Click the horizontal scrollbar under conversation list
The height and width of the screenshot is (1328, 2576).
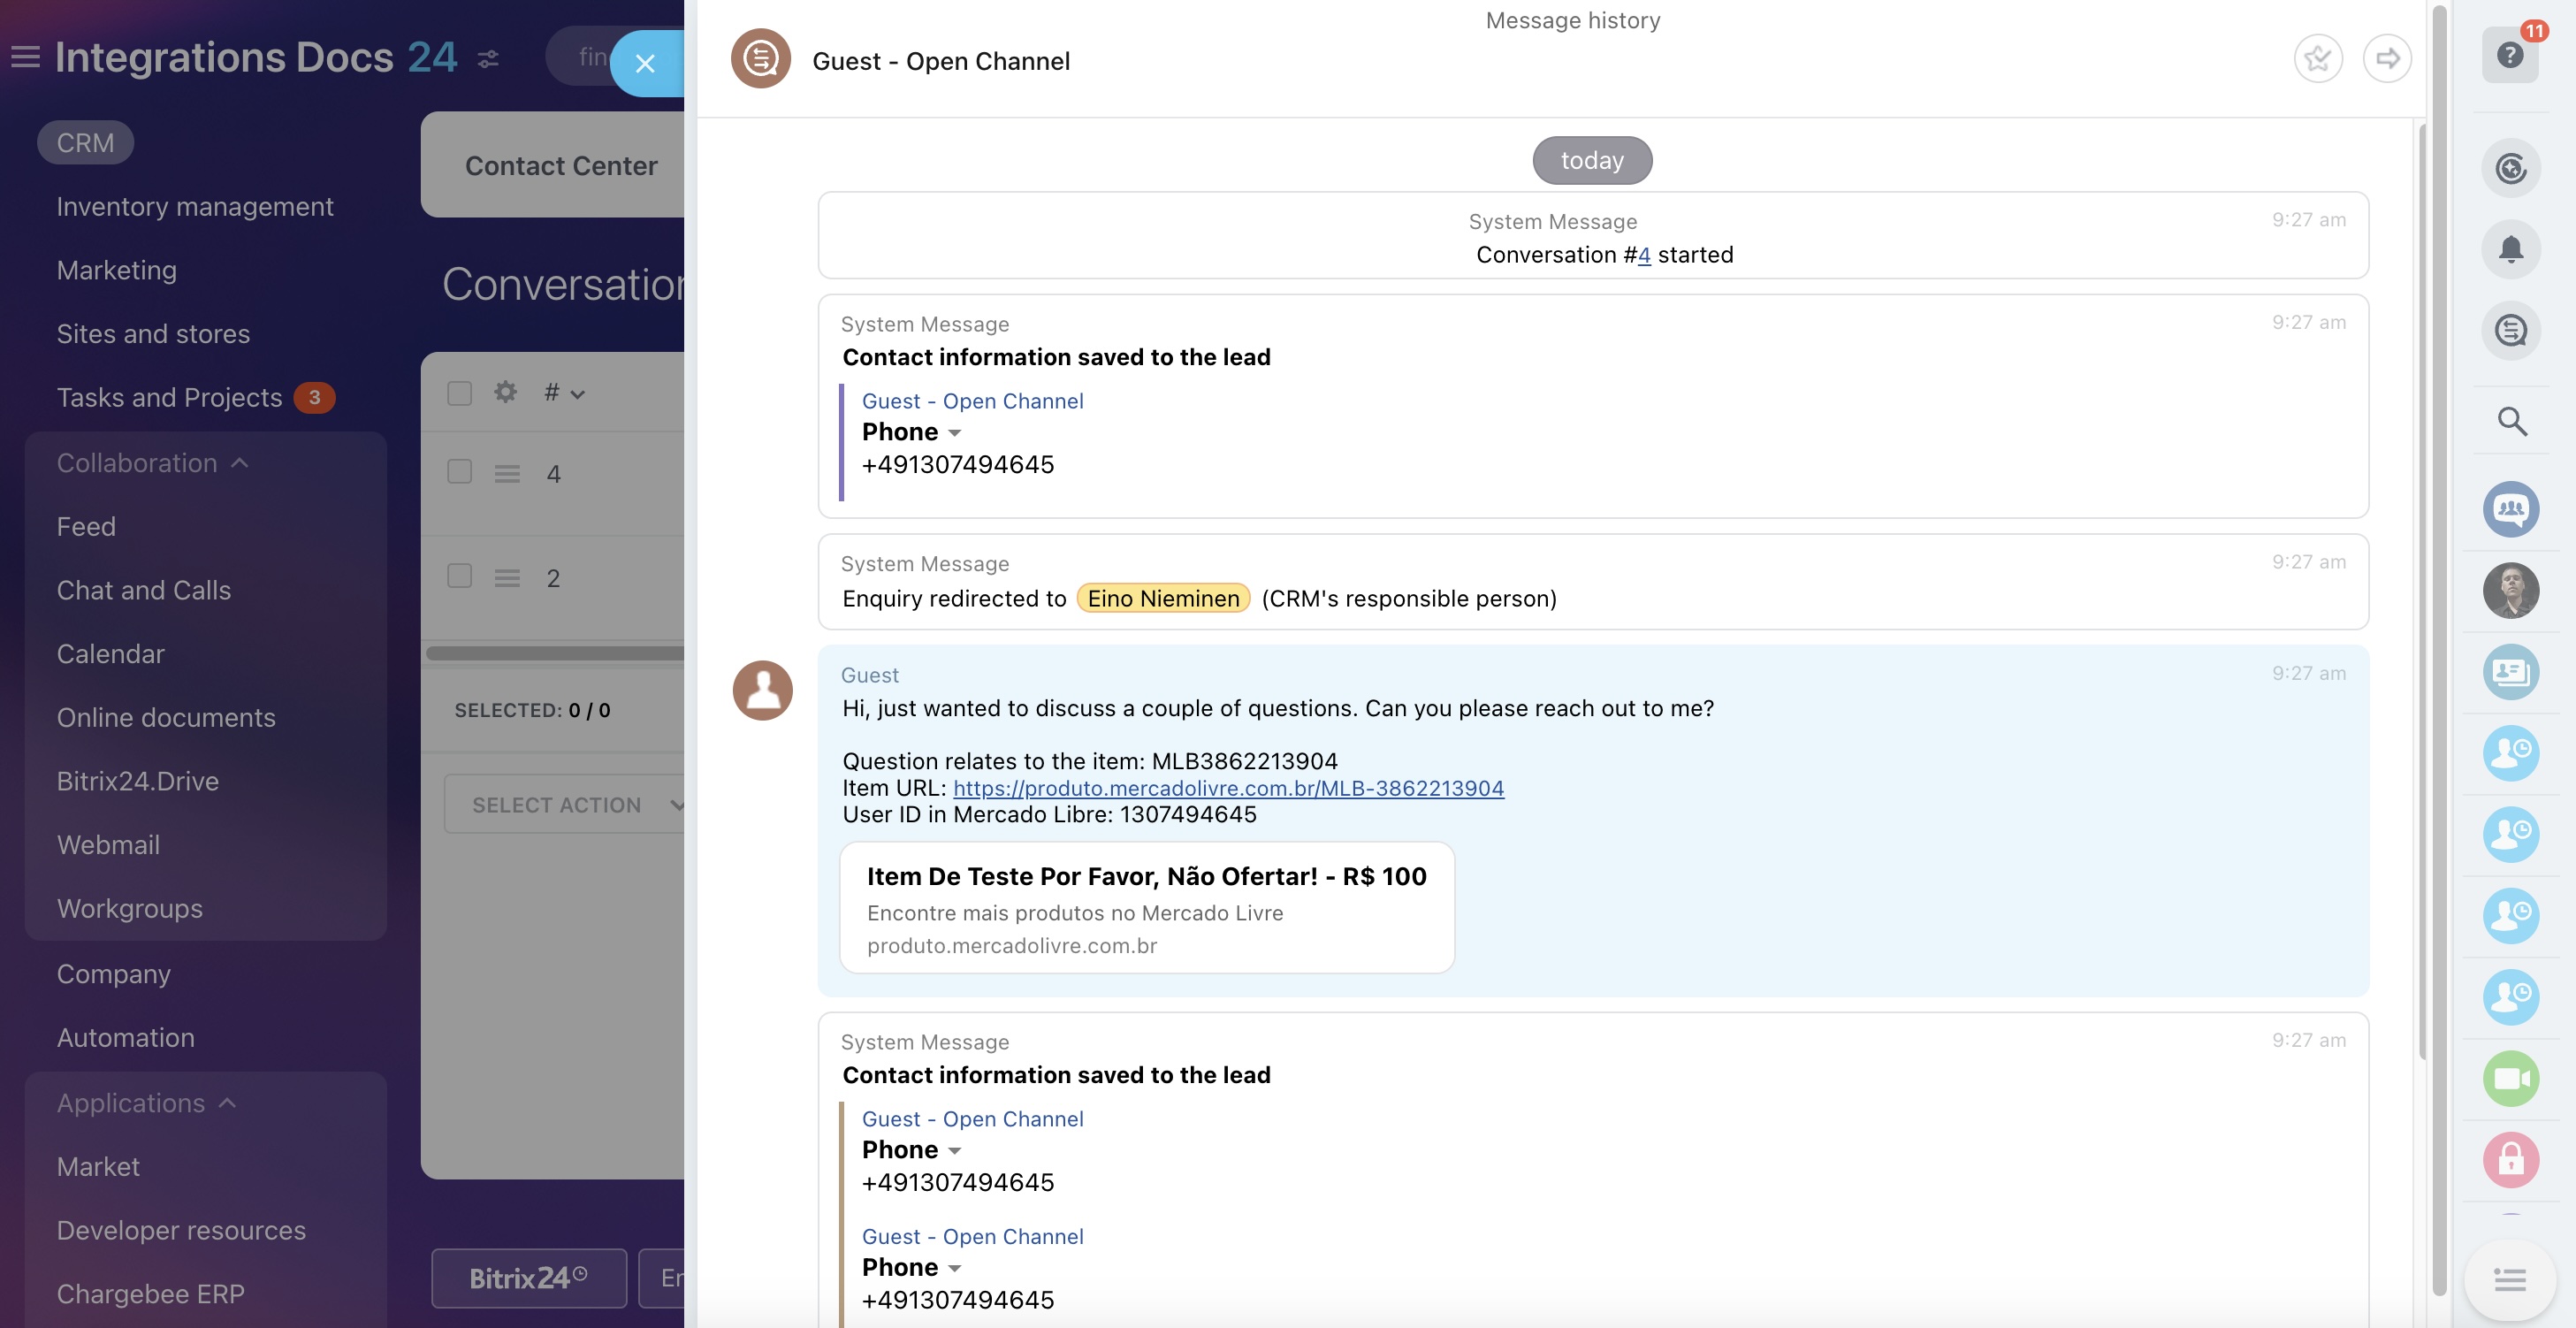point(555,653)
